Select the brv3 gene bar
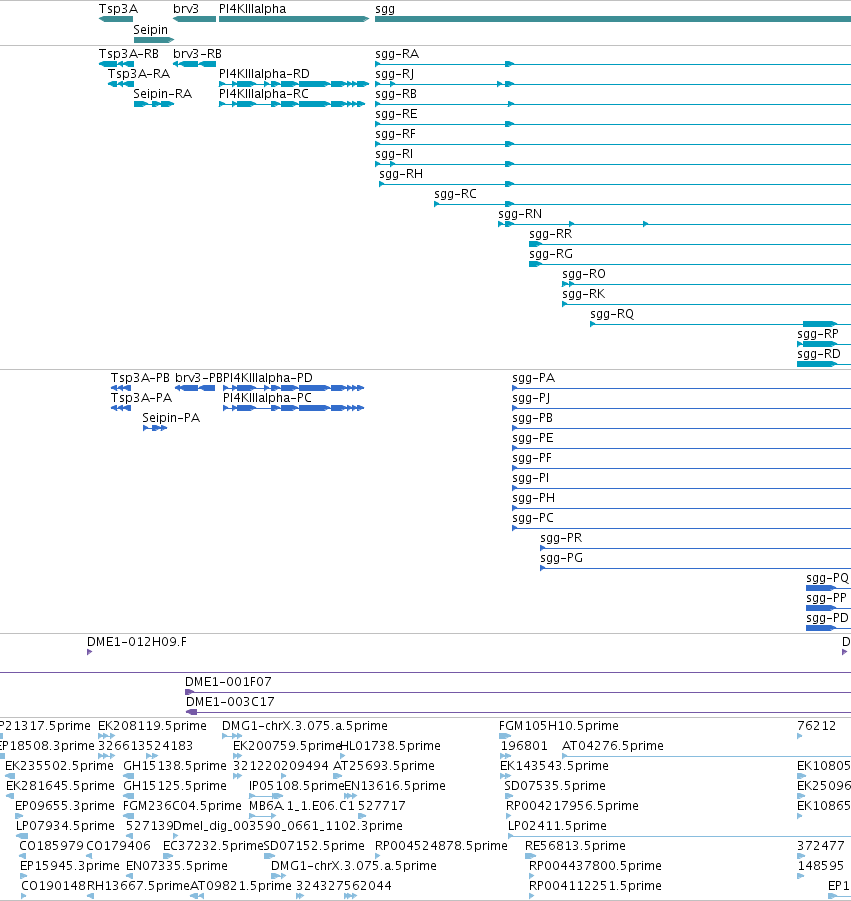The width and height of the screenshot is (851, 901). [x=194, y=19]
